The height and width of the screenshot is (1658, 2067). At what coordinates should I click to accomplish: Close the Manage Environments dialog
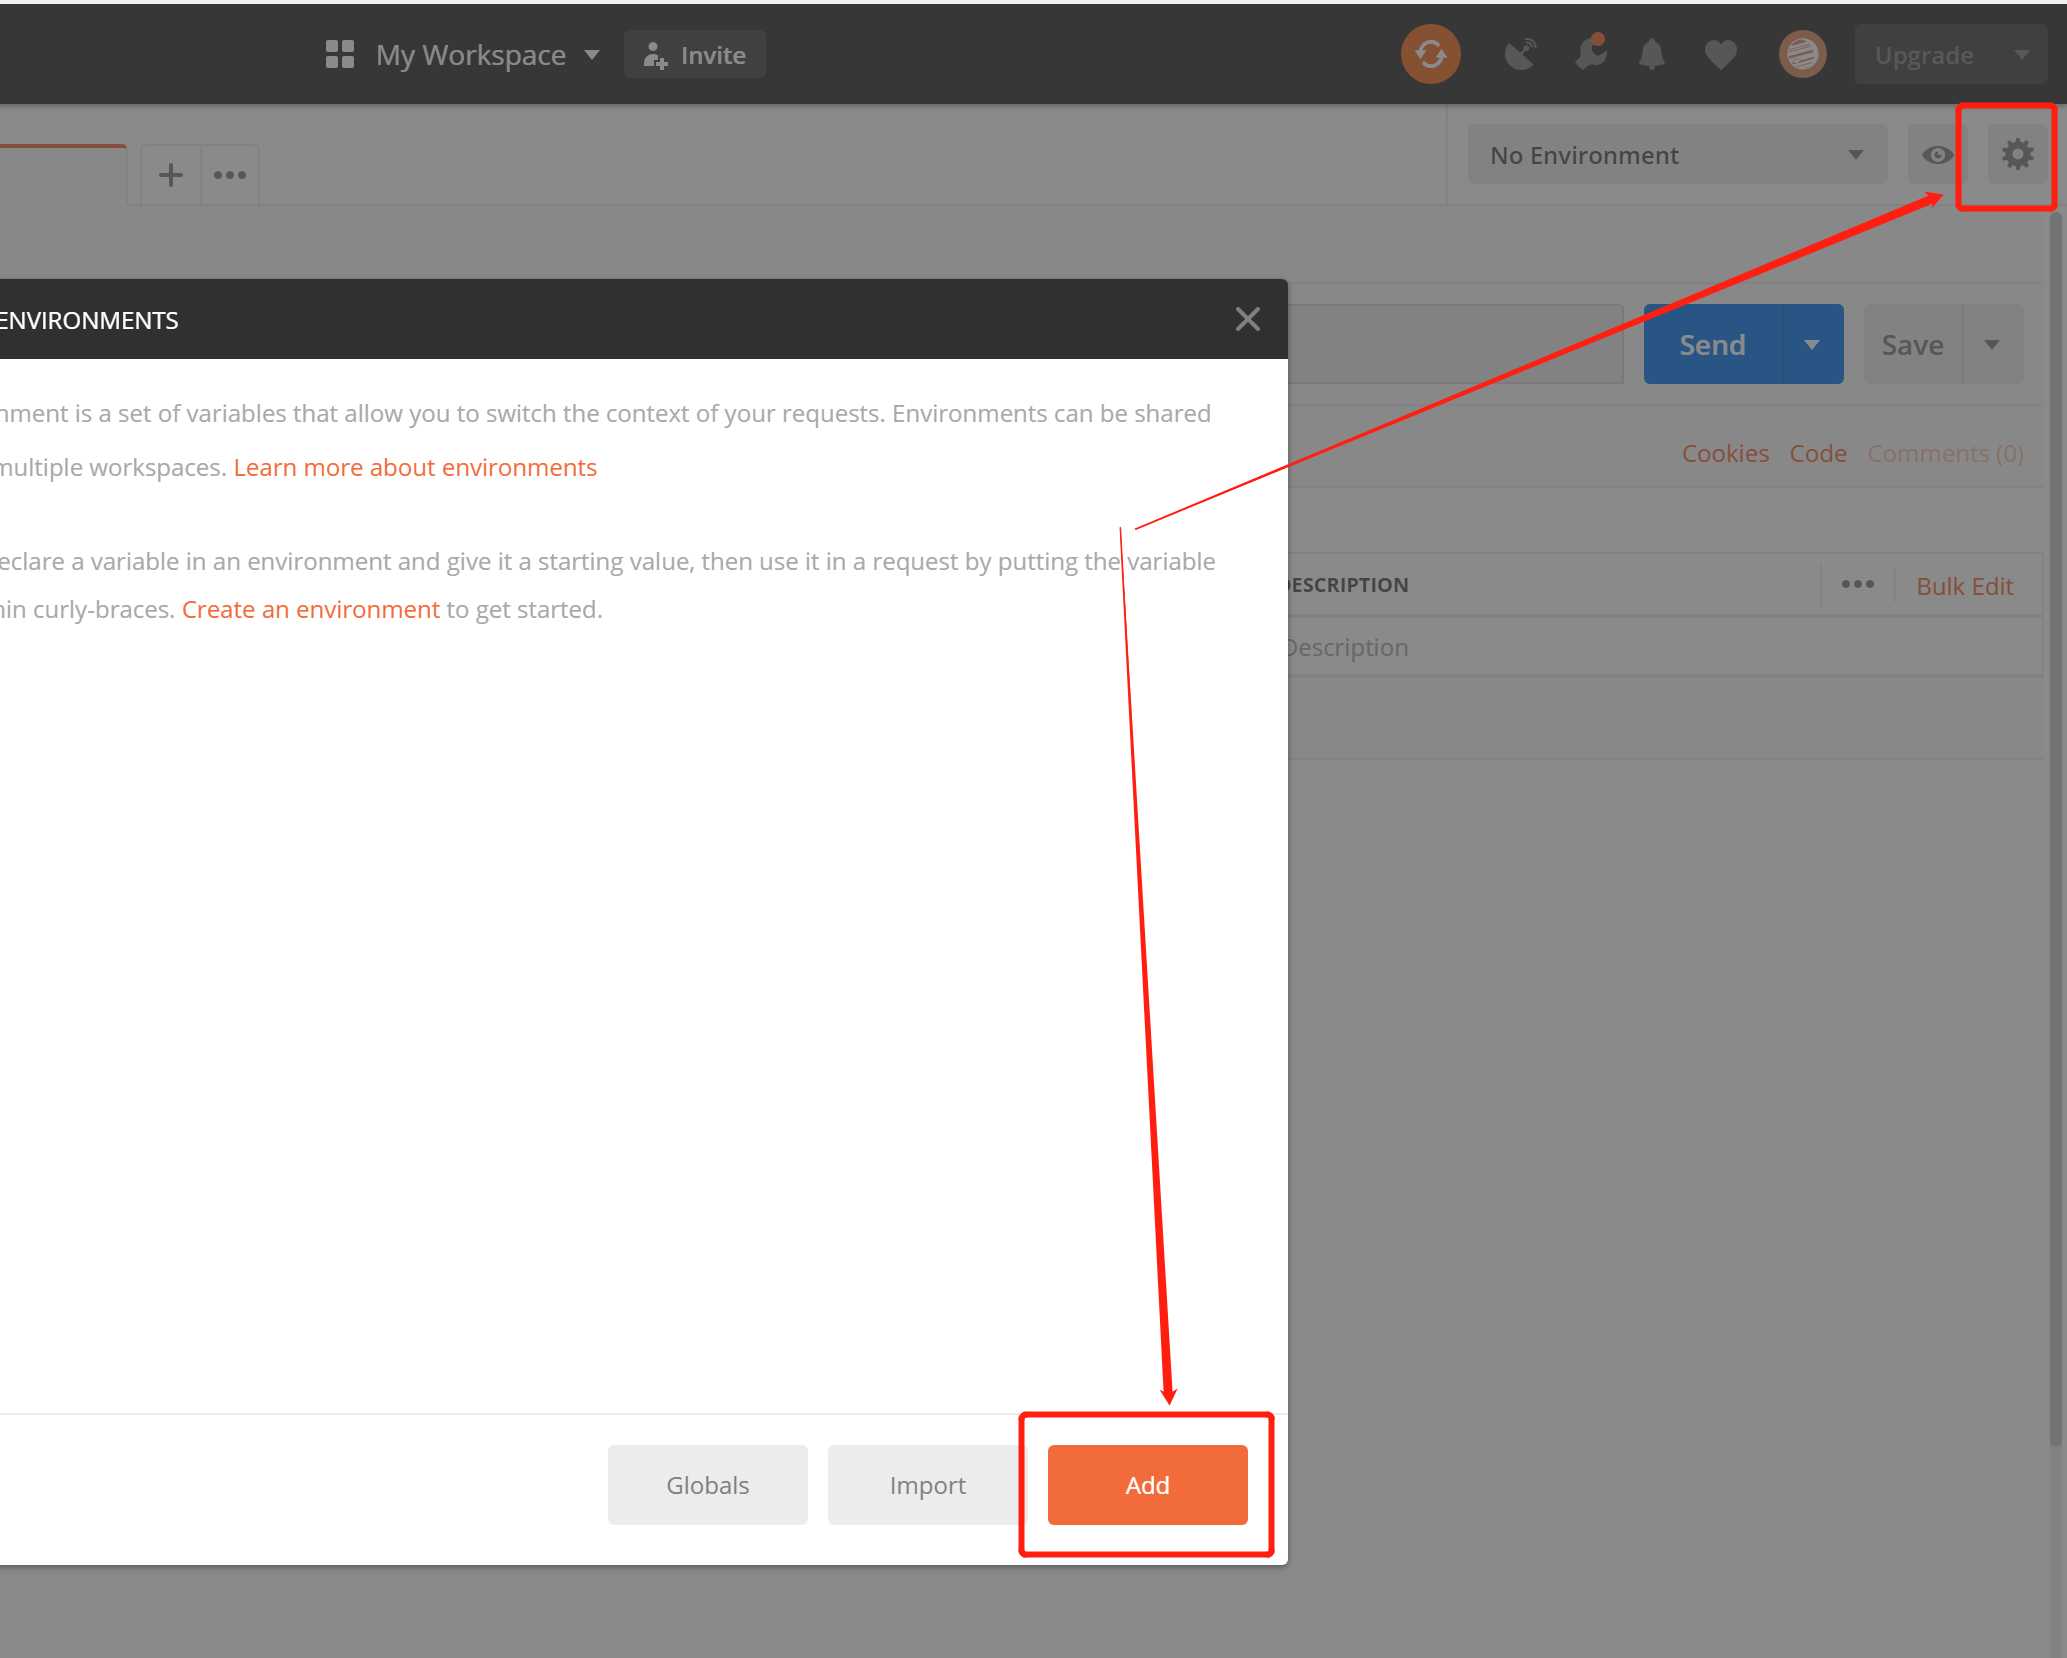1247,319
